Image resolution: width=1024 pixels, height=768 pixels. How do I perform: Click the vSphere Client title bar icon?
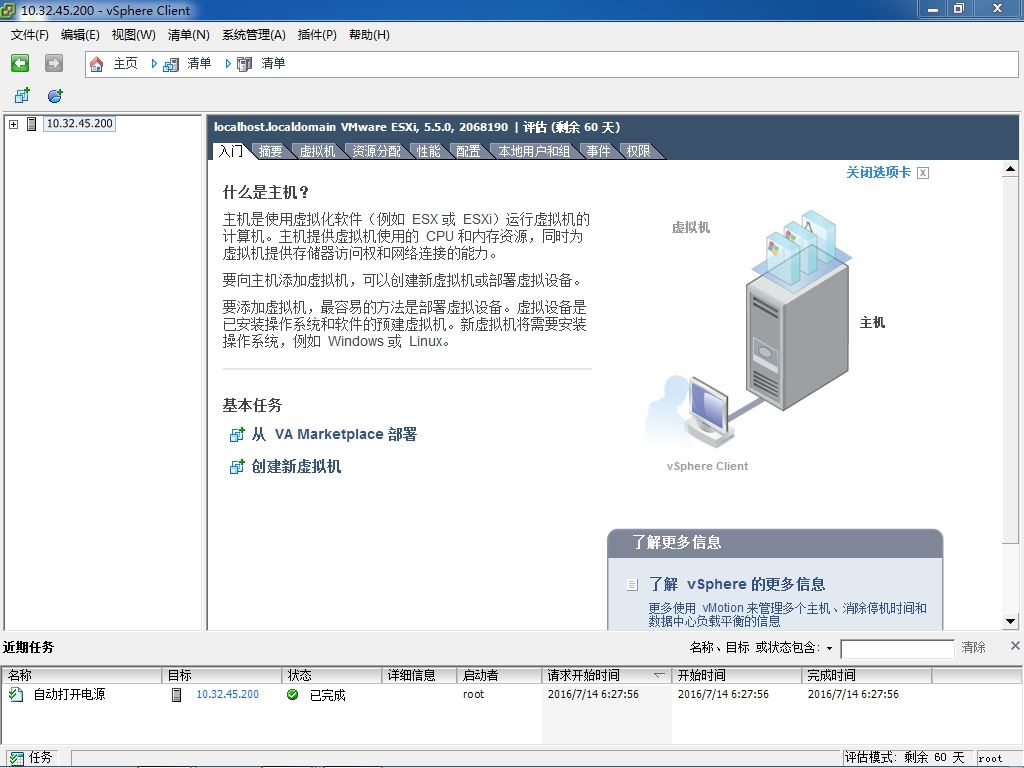point(8,10)
